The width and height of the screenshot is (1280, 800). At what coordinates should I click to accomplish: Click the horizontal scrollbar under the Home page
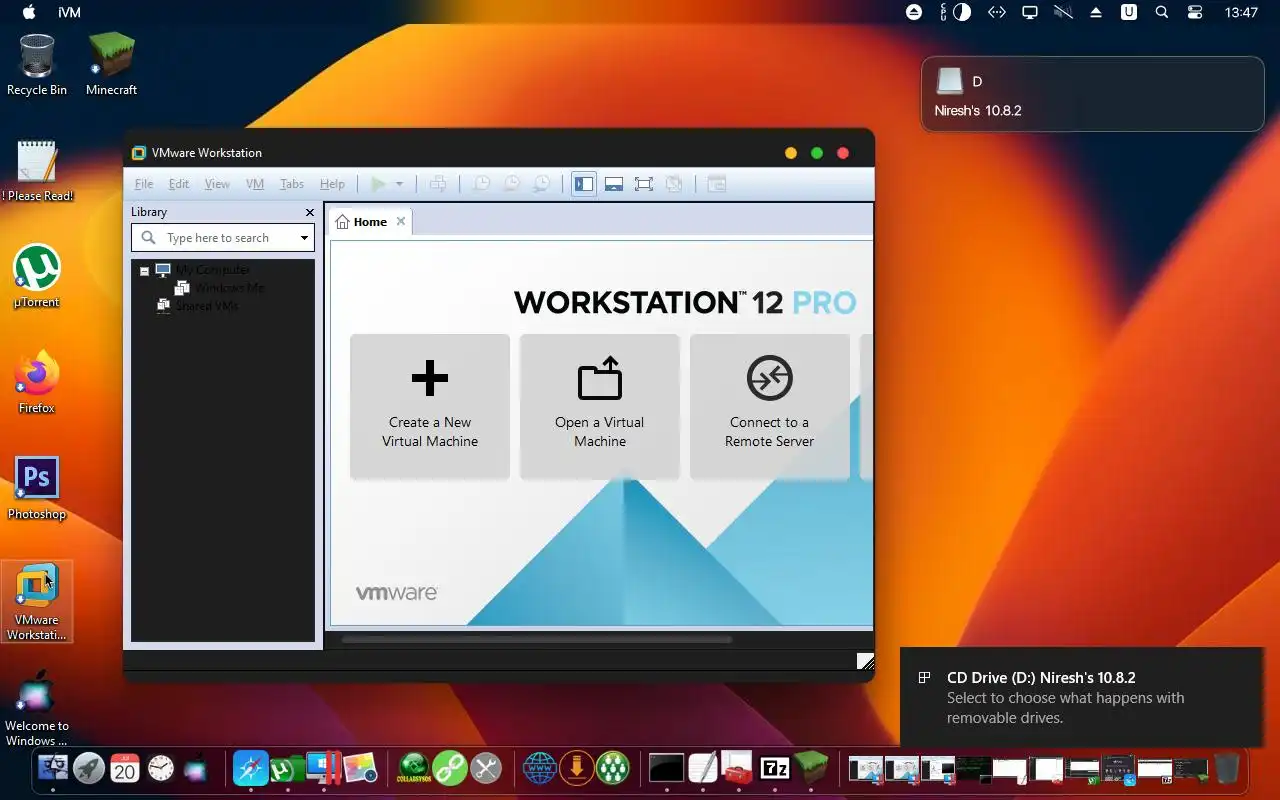pos(537,639)
